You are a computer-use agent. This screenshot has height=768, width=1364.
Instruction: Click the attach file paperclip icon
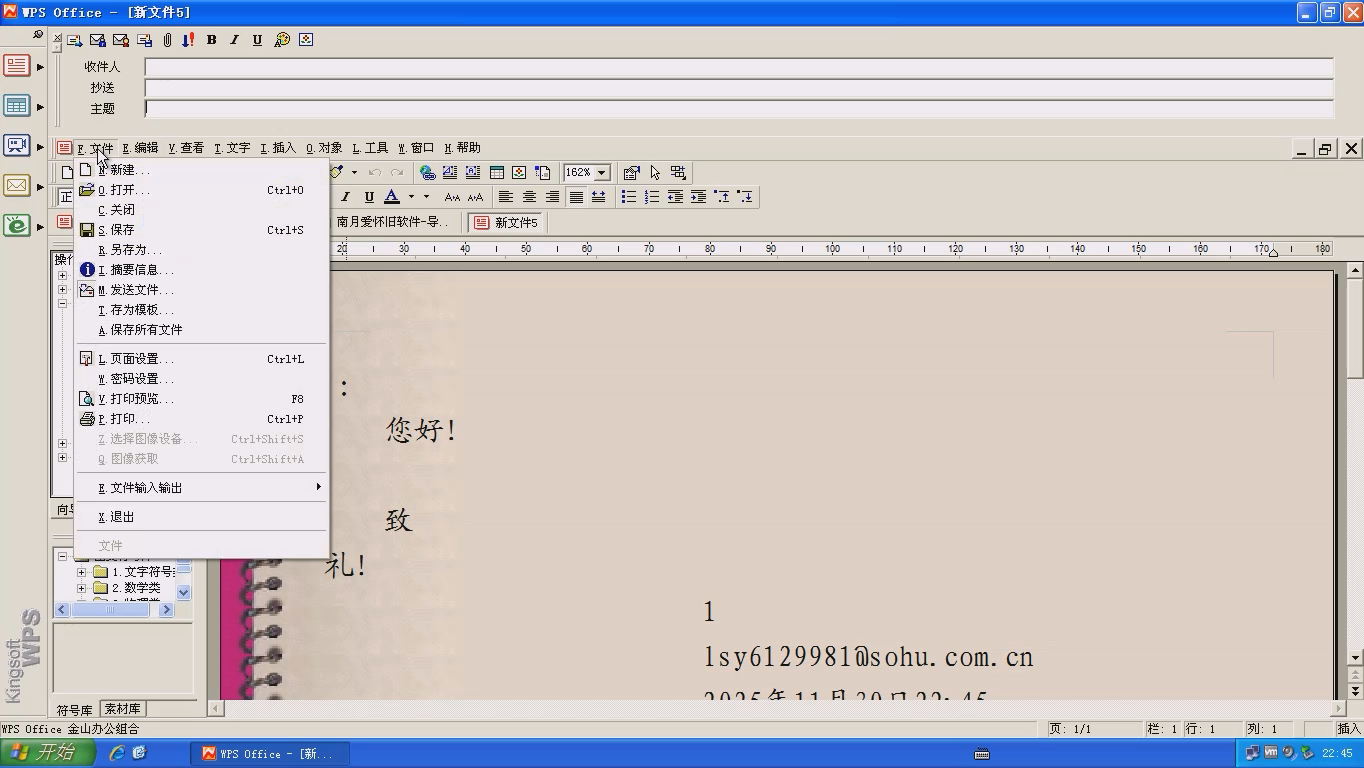[x=167, y=40]
